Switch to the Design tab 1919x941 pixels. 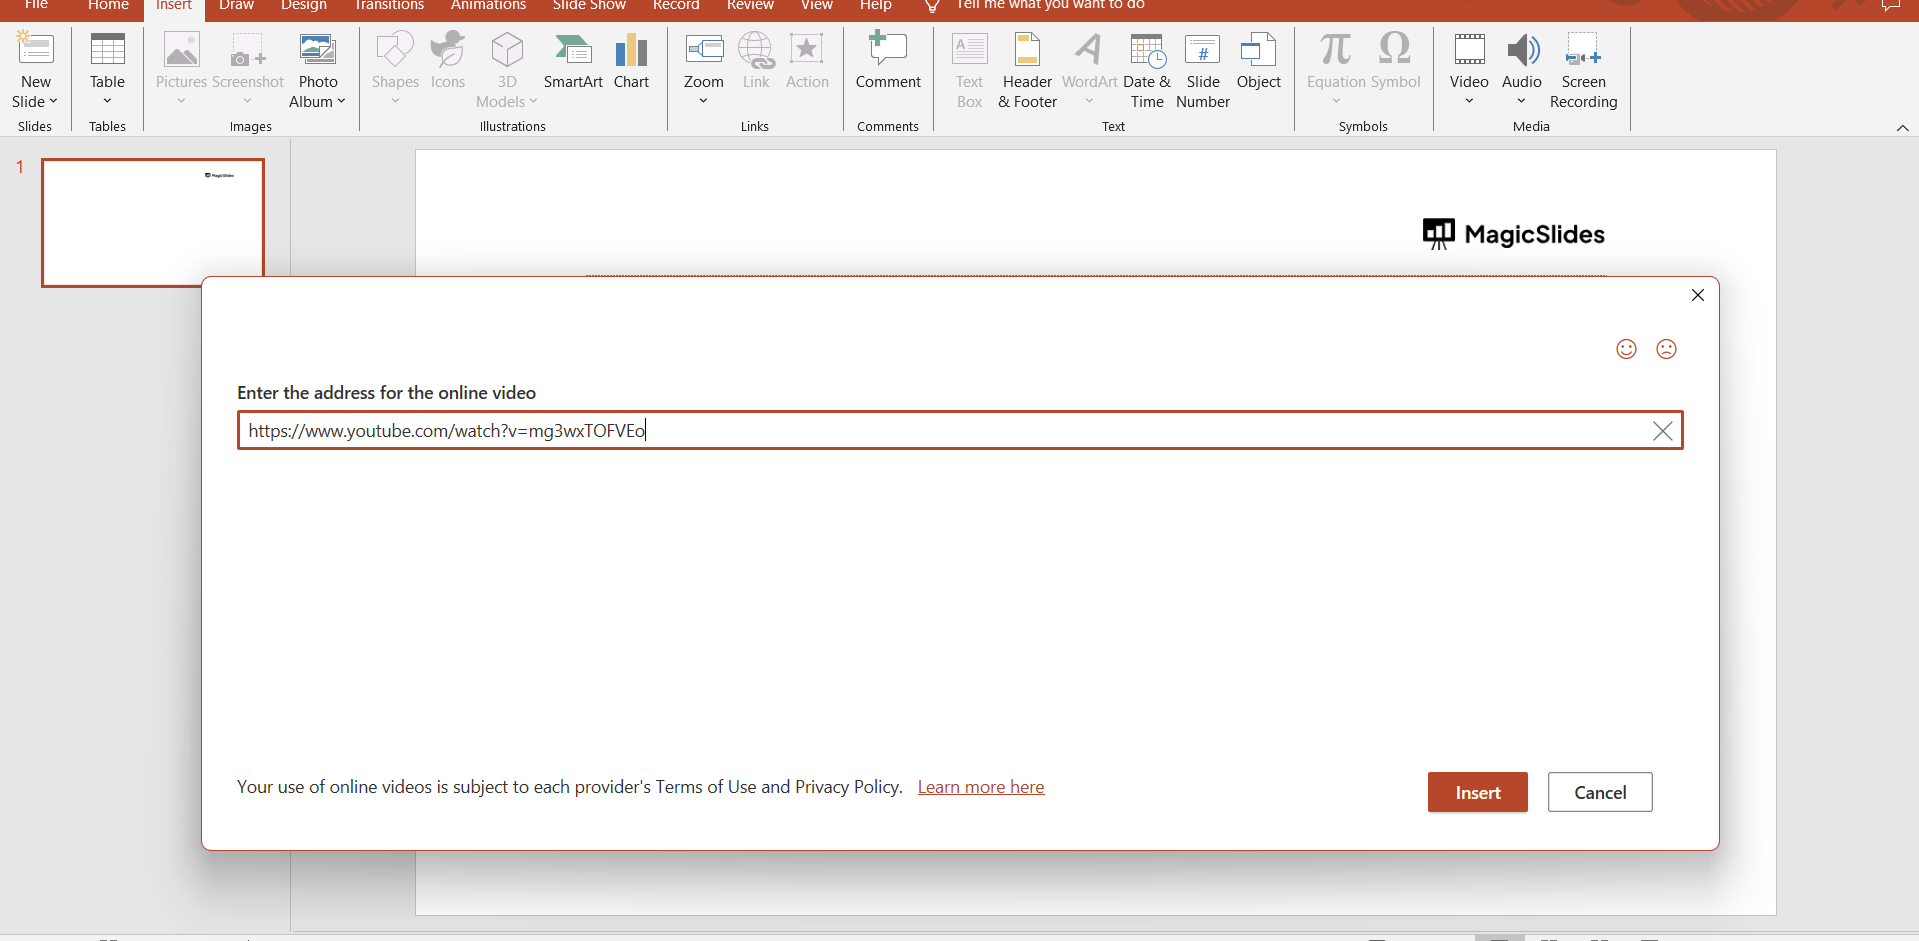pyautogui.click(x=304, y=6)
